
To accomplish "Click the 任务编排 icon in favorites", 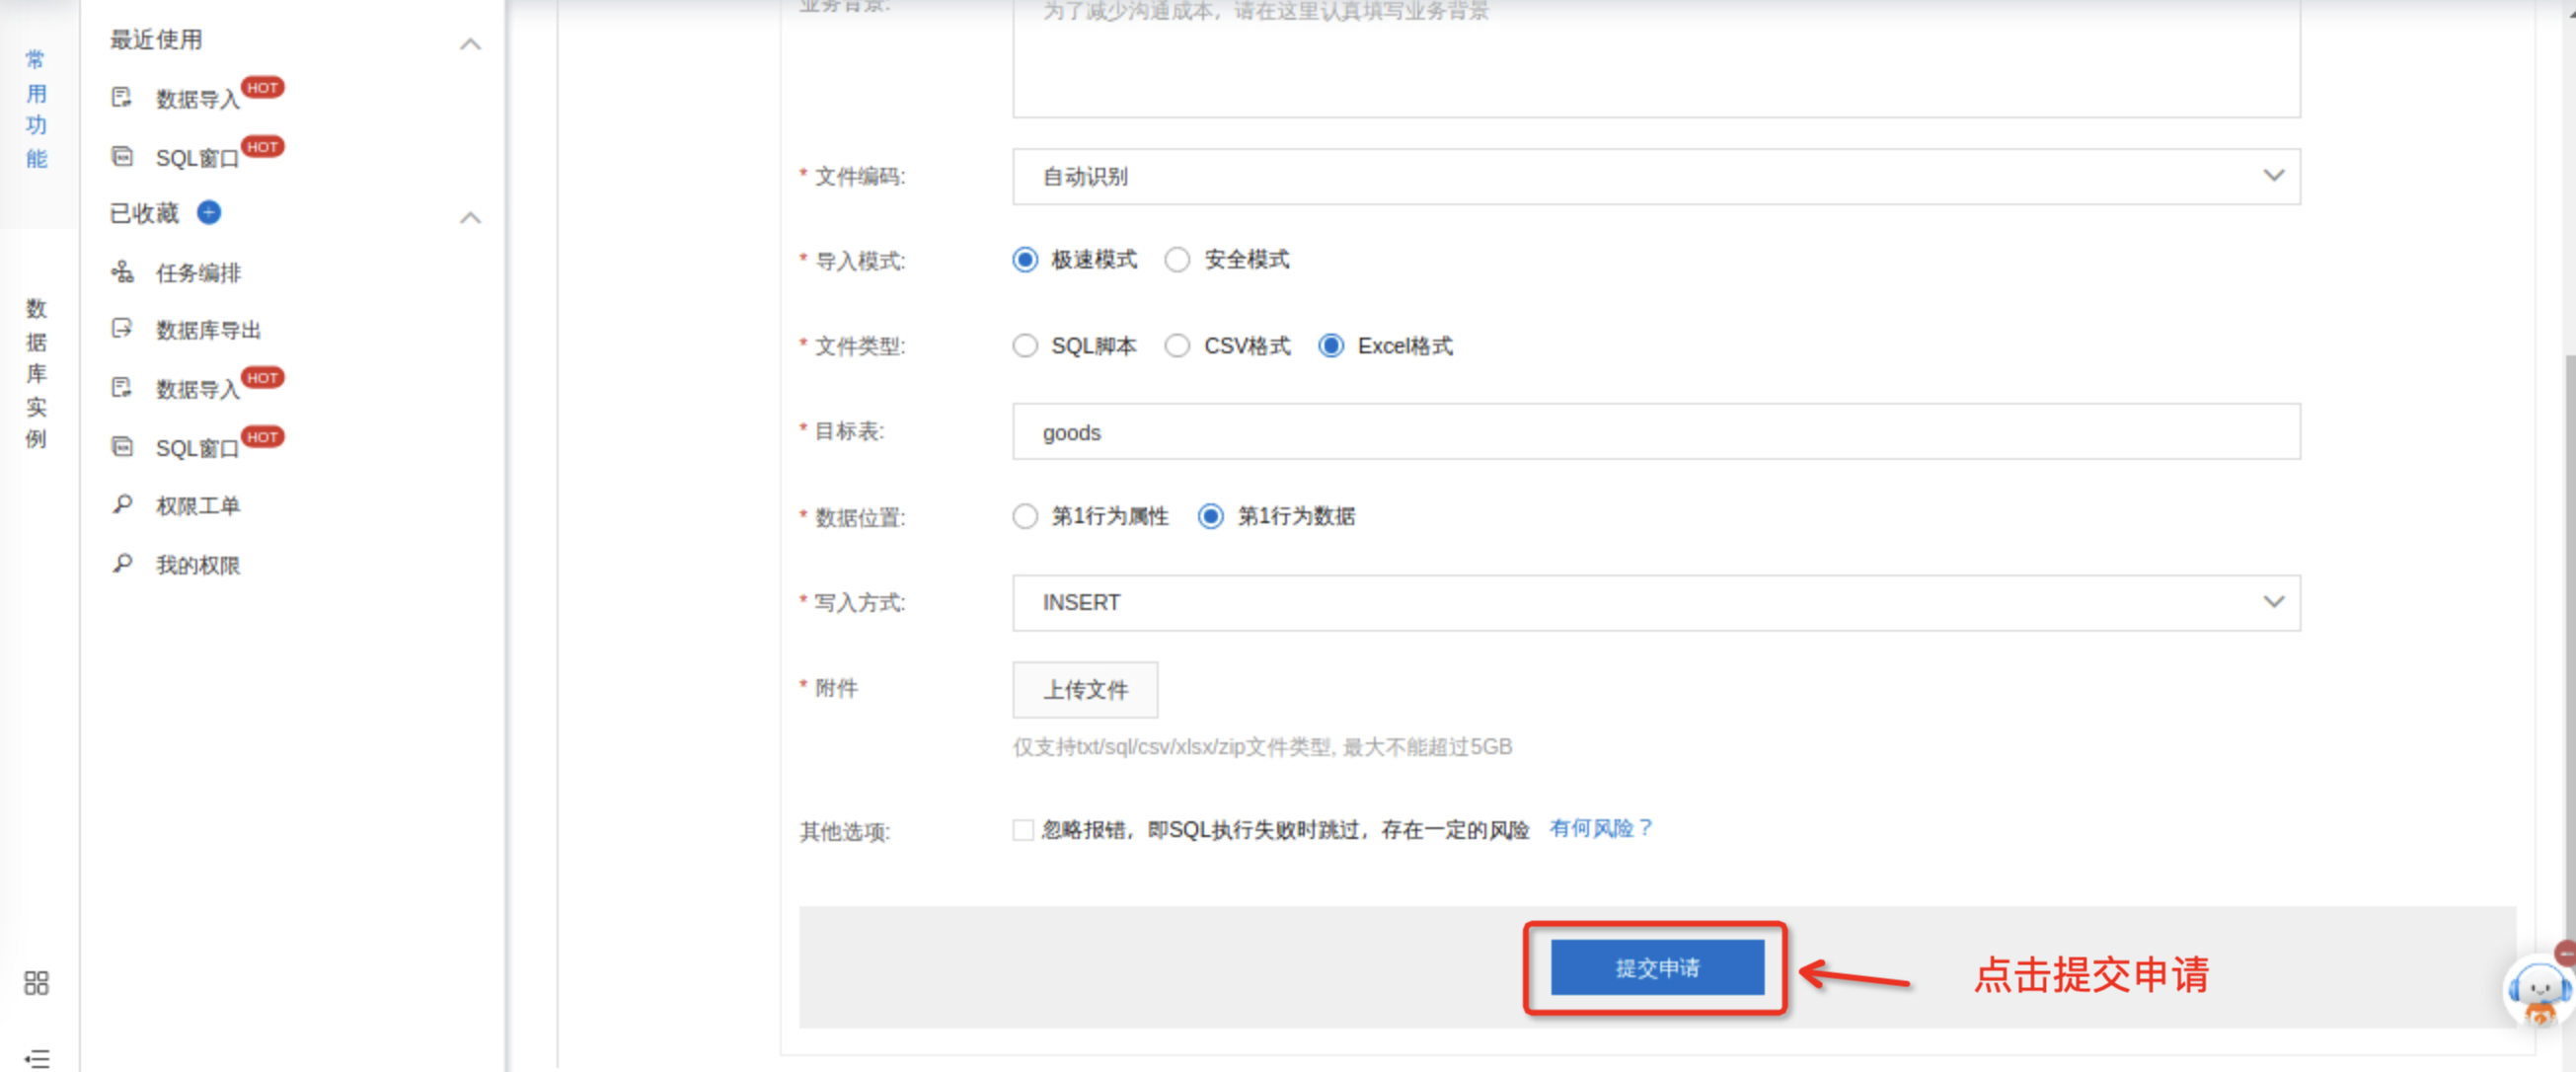I will click(122, 272).
